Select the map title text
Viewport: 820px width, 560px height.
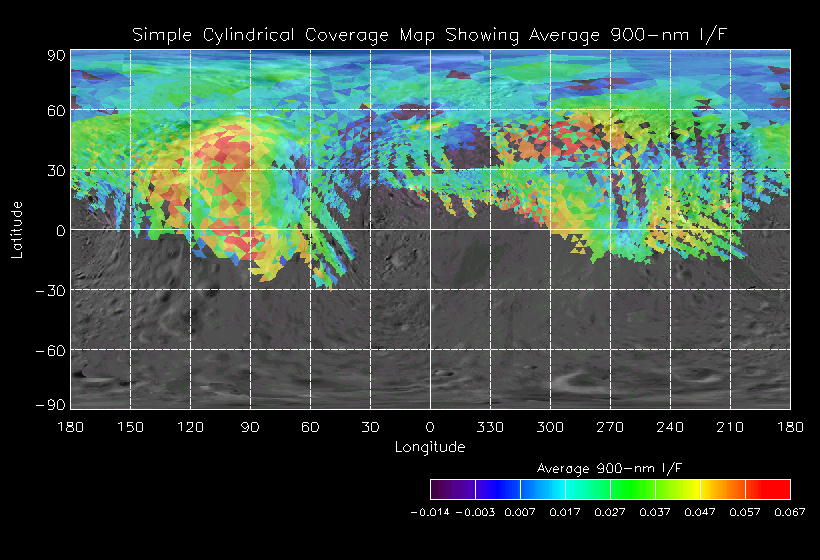point(429,35)
